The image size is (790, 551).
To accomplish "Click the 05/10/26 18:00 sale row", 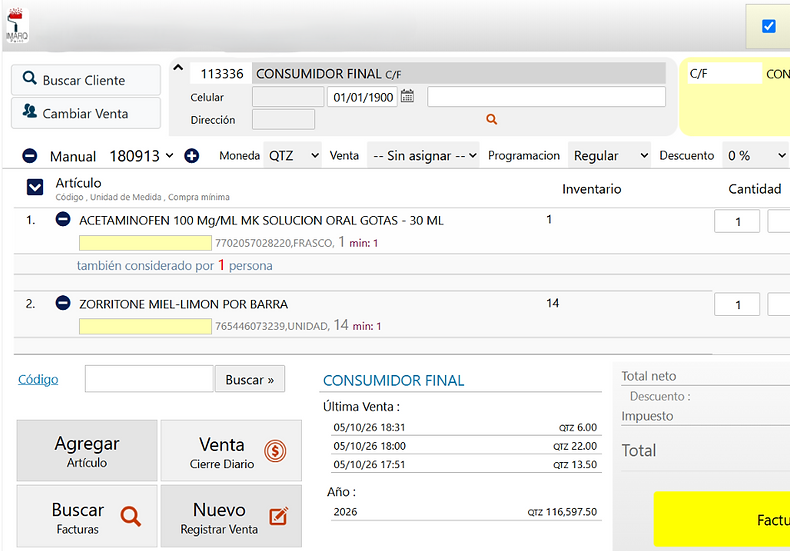I will 465,446.
